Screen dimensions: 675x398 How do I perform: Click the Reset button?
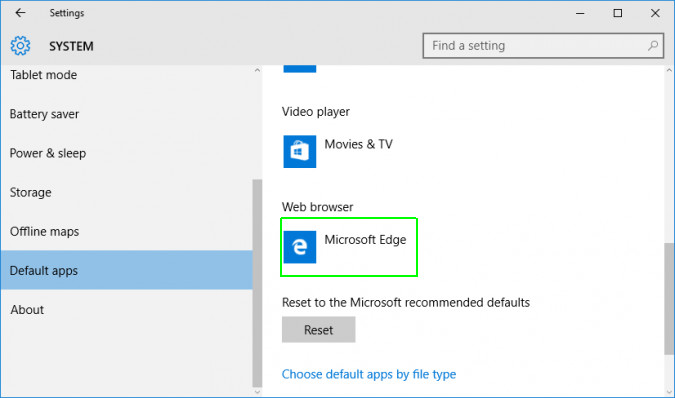pyautogui.click(x=319, y=330)
